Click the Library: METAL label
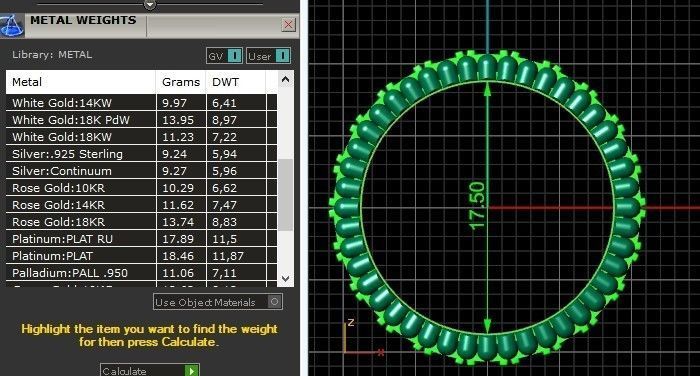The width and height of the screenshot is (700, 376). (x=52, y=55)
